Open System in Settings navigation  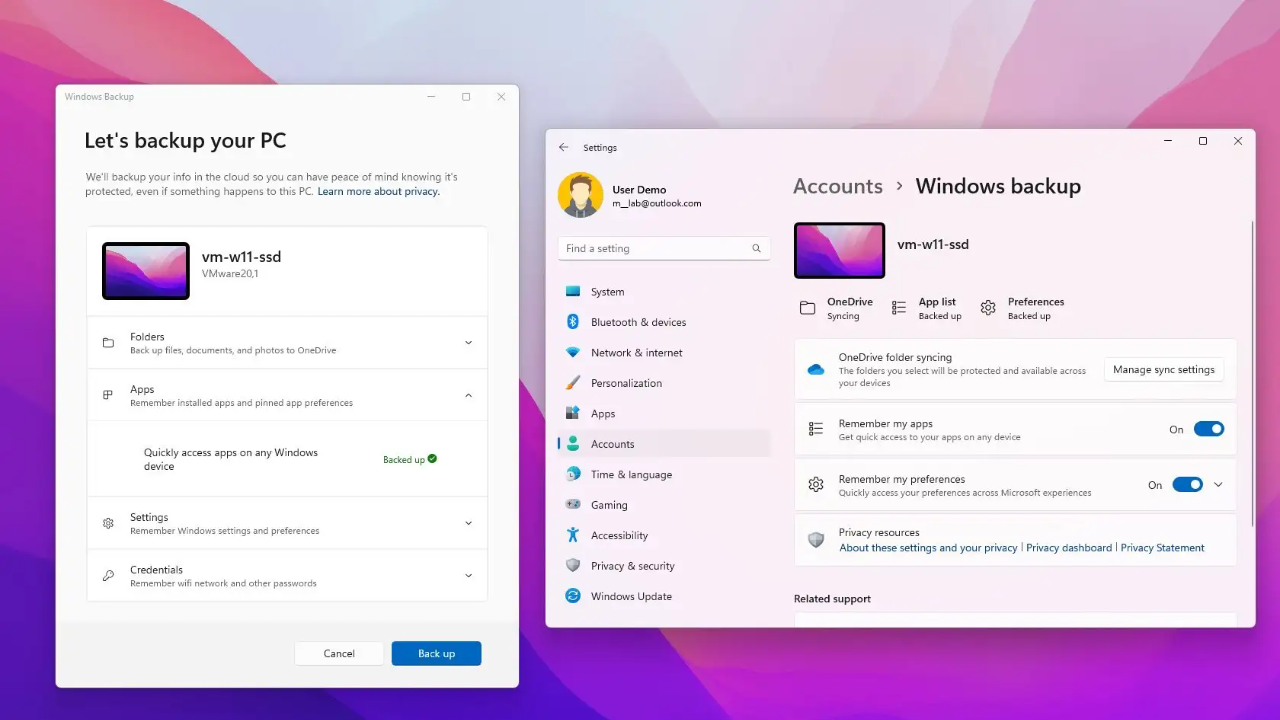point(664,292)
